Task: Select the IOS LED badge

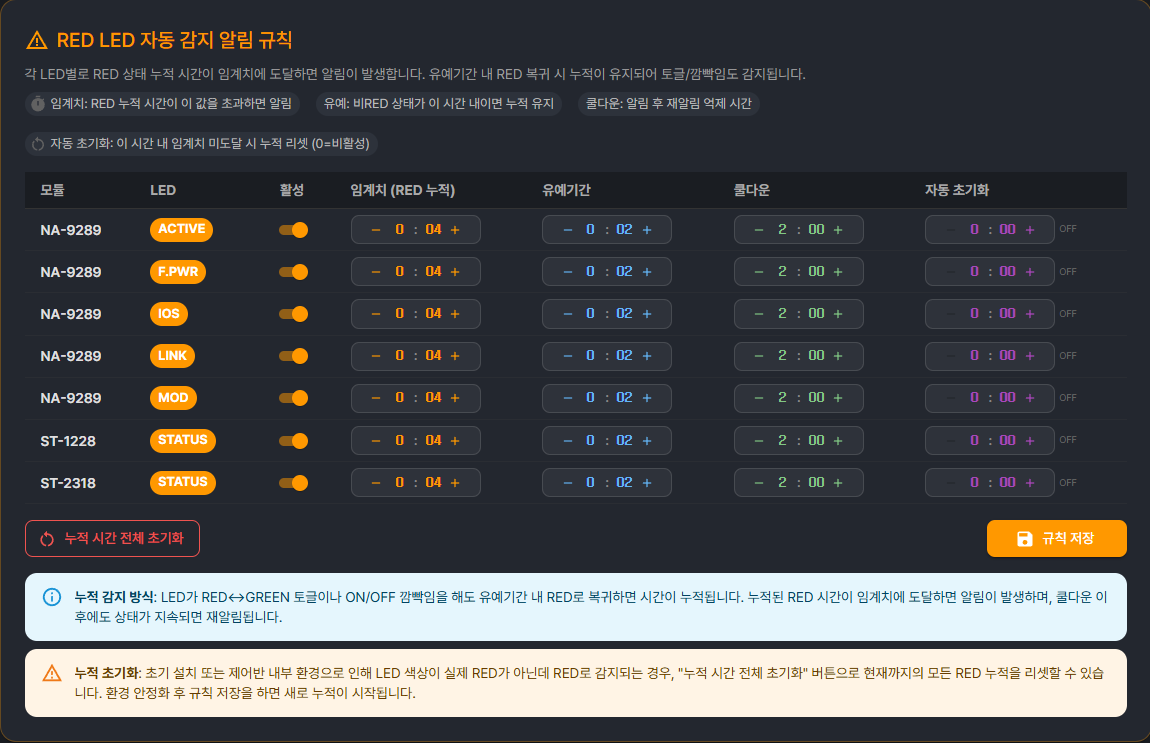Action: [x=169, y=313]
